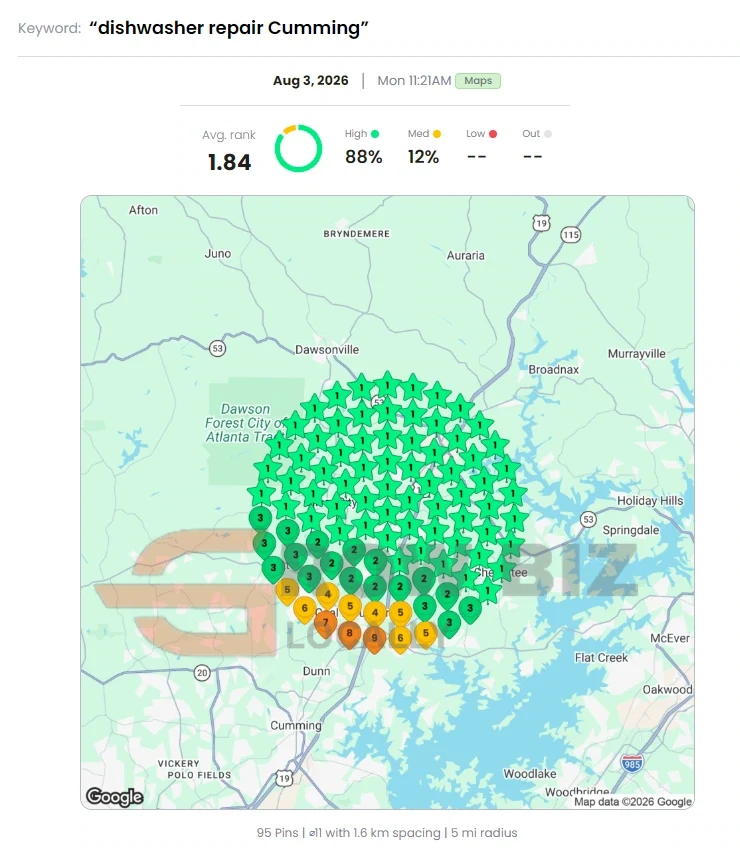Click the Dunn map label
Screen dimensions: 740x855
pyautogui.click(x=316, y=671)
